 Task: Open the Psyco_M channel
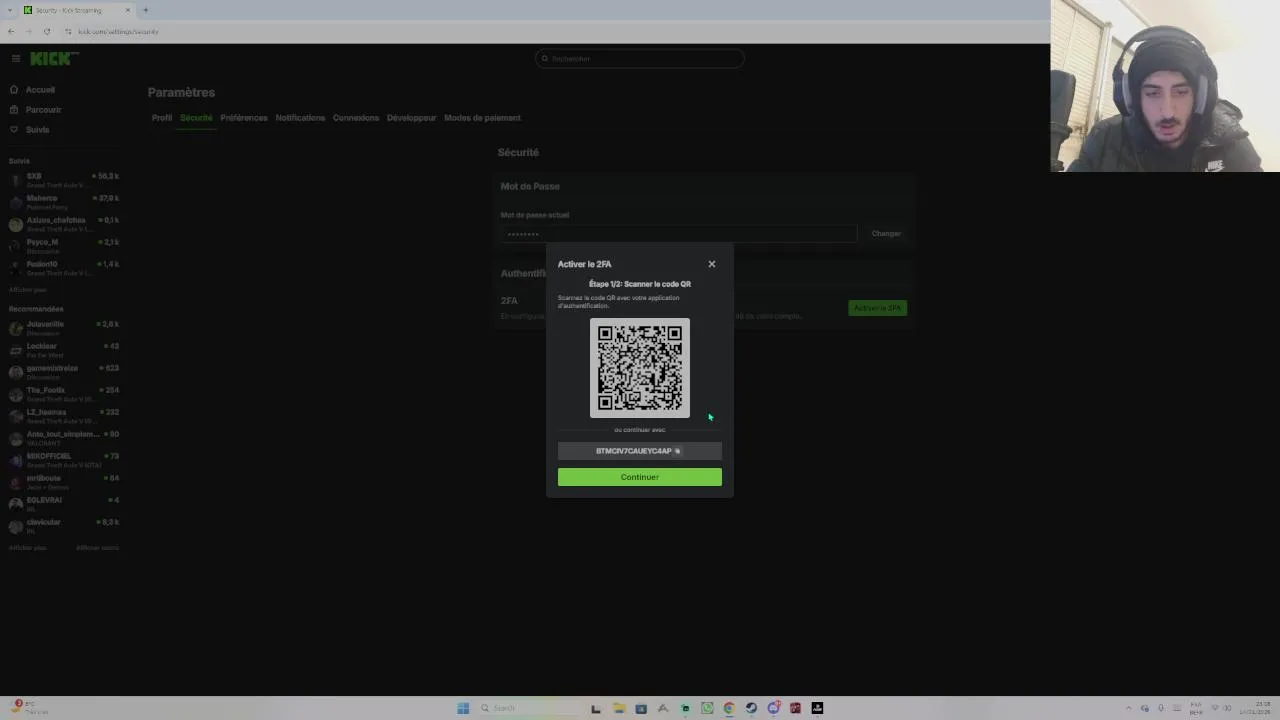(x=64, y=245)
